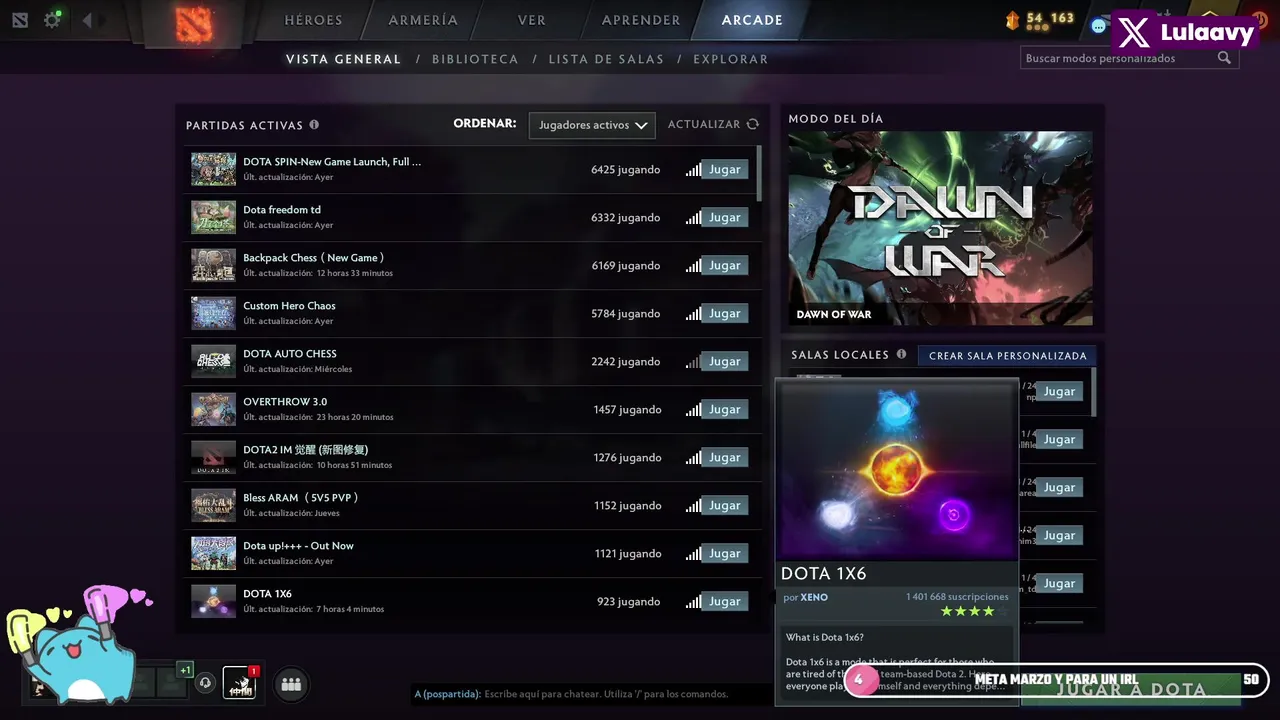Click Actualizar to refresh list
The height and width of the screenshot is (720, 1280).
704,124
